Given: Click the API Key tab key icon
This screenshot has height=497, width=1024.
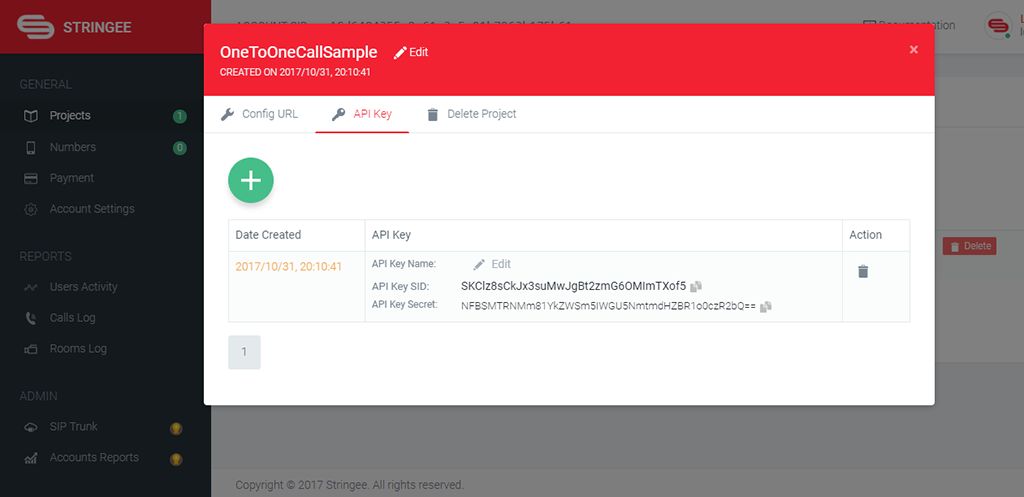Looking at the screenshot, I should (338, 114).
